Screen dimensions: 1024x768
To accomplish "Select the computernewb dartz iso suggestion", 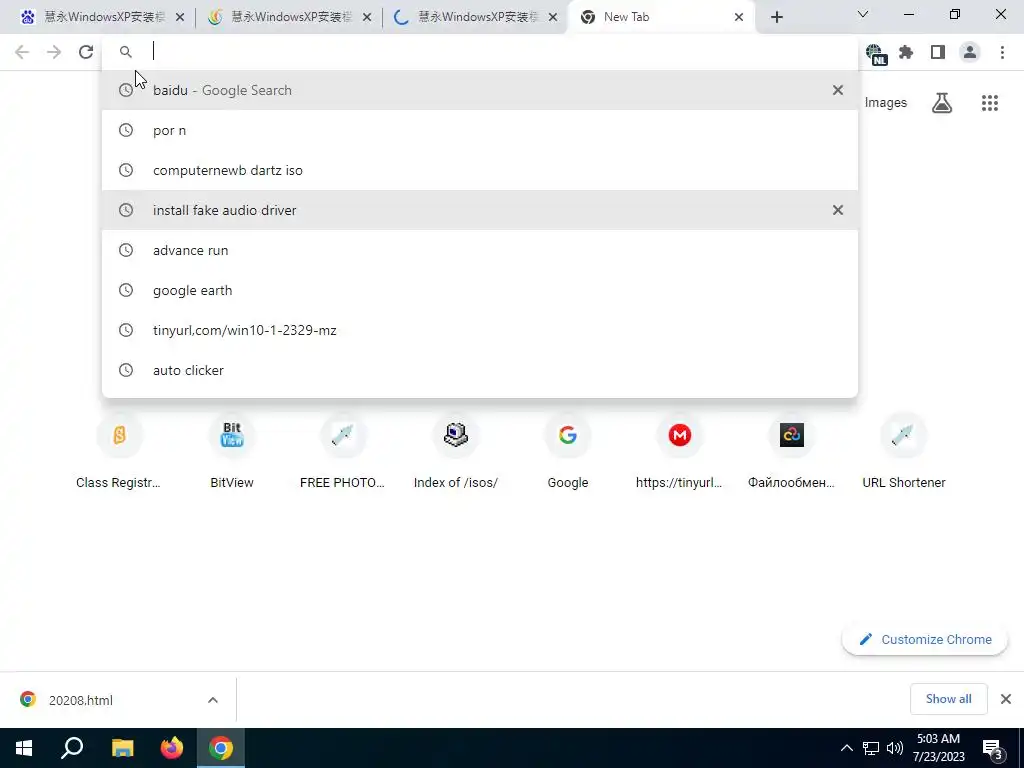I will [480, 170].
